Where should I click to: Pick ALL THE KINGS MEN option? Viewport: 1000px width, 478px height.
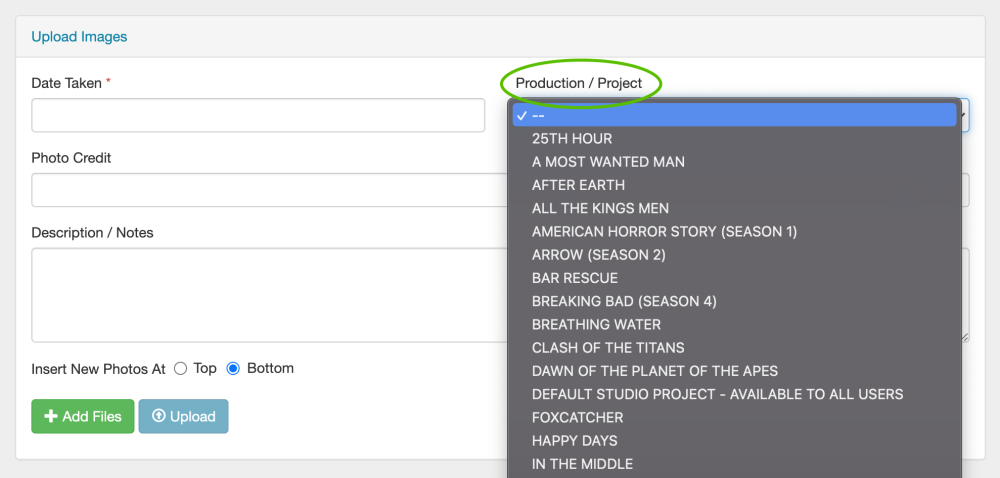point(735,208)
